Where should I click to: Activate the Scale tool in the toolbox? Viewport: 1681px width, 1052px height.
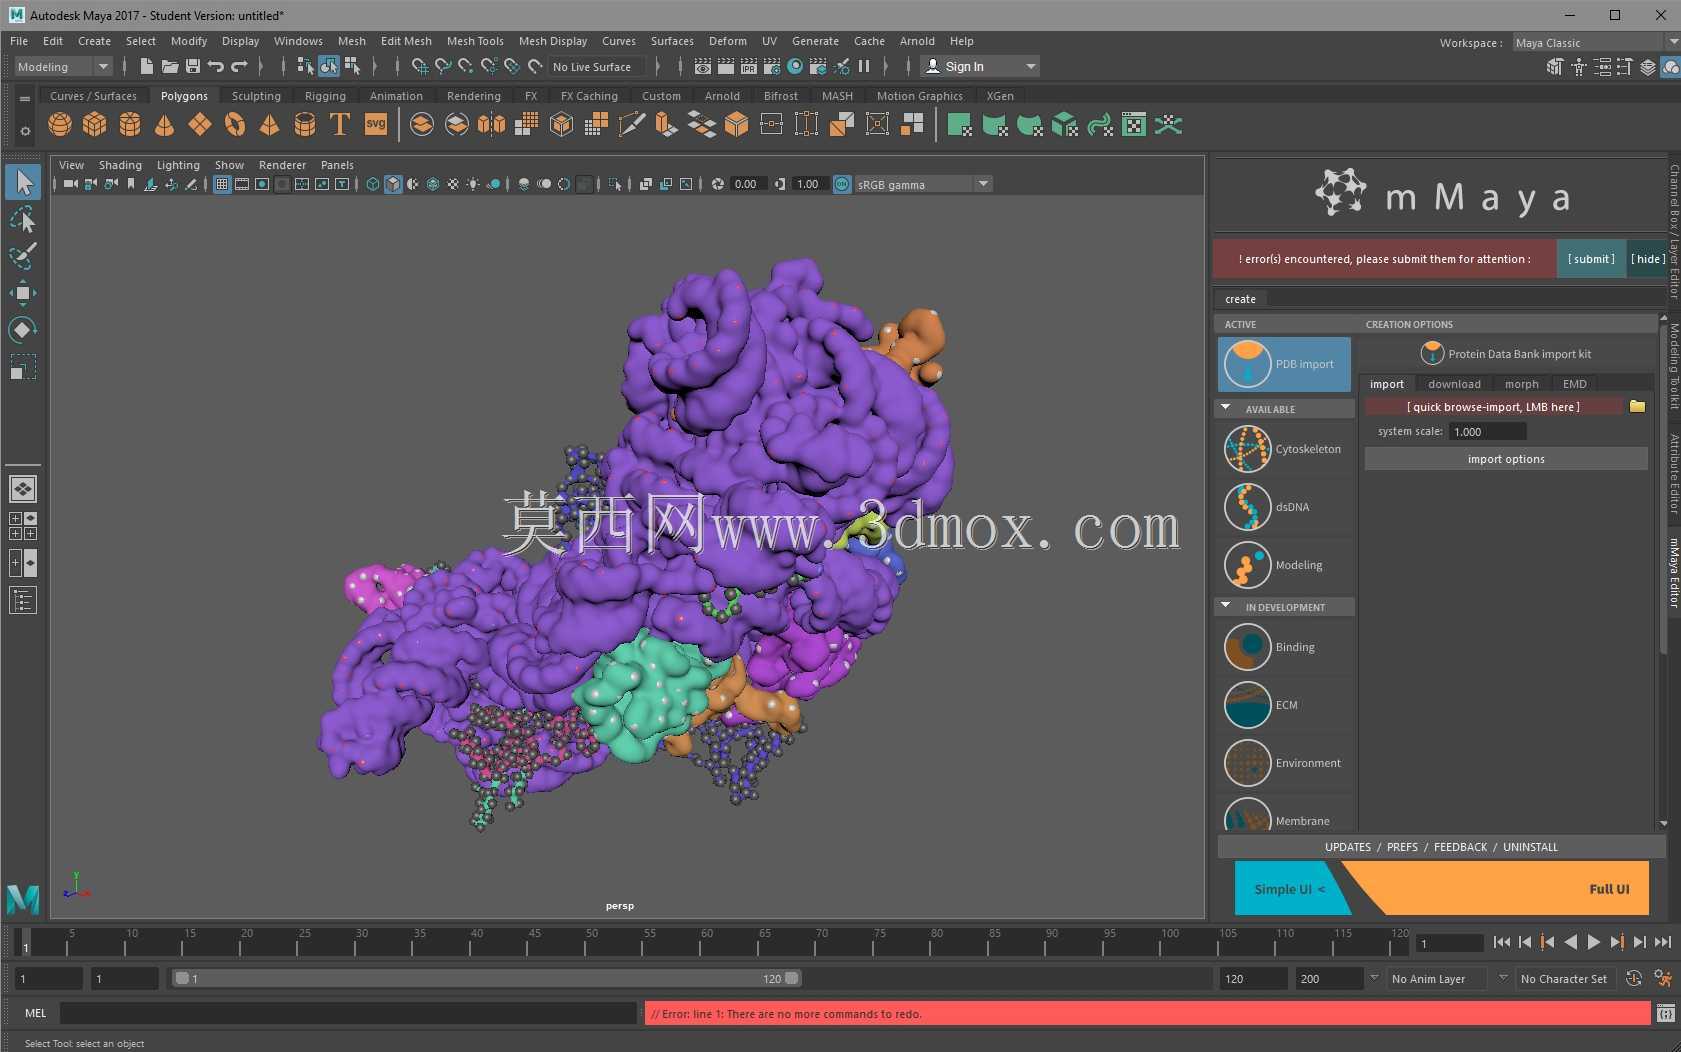(23, 367)
